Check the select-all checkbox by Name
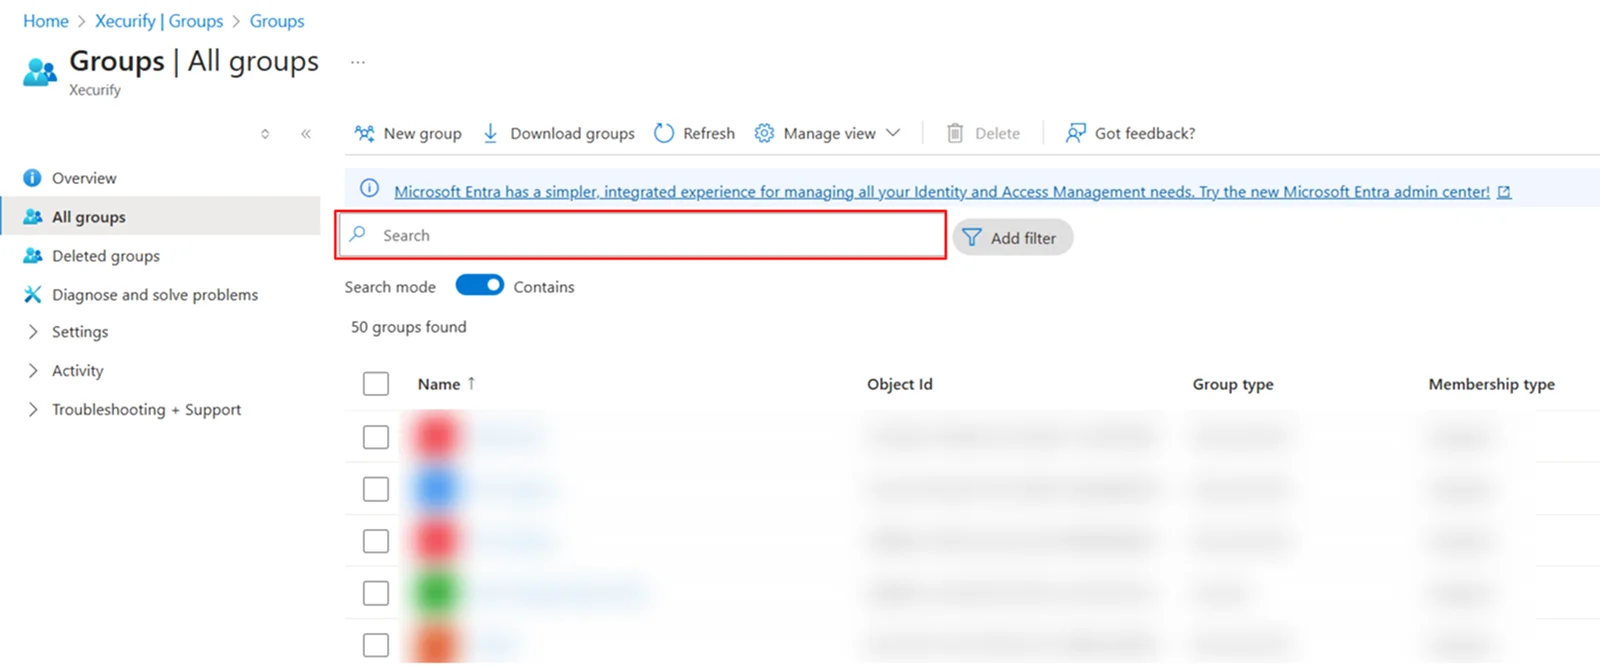The width and height of the screenshot is (1600, 668). pos(376,384)
